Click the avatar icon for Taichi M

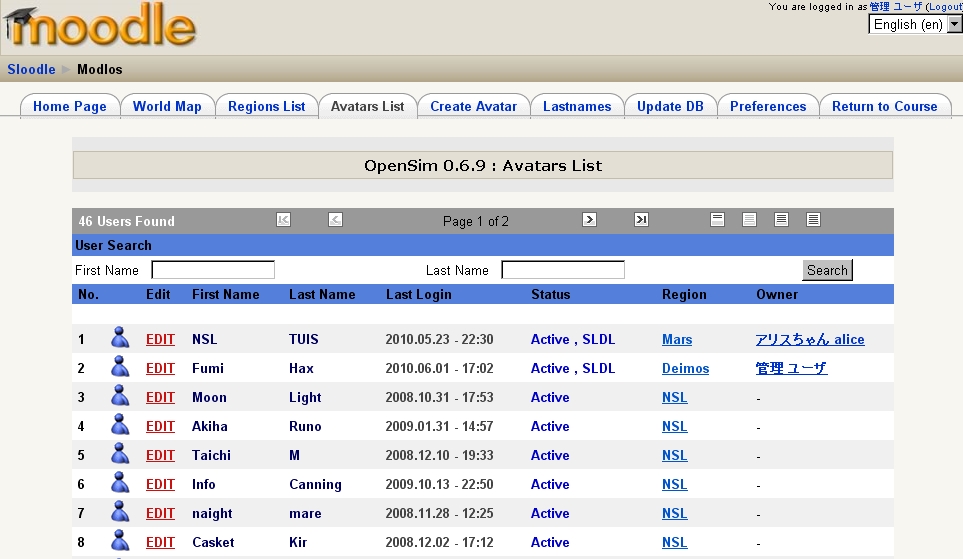point(120,455)
